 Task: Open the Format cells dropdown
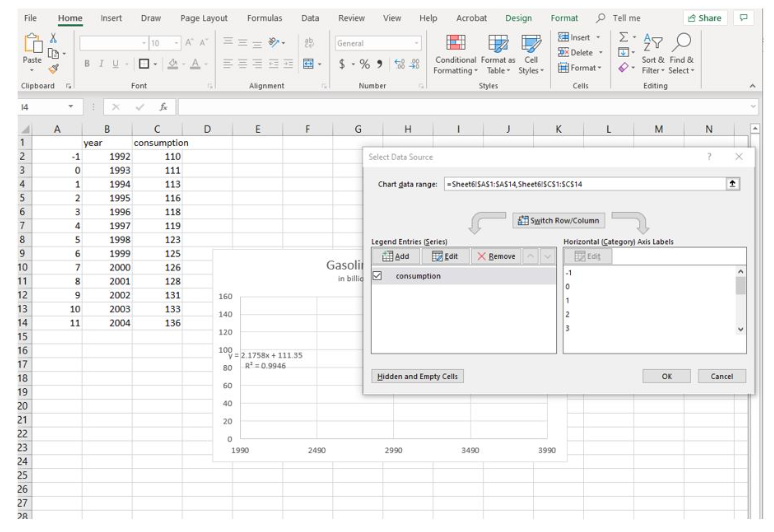pyautogui.click(x=580, y=68)
